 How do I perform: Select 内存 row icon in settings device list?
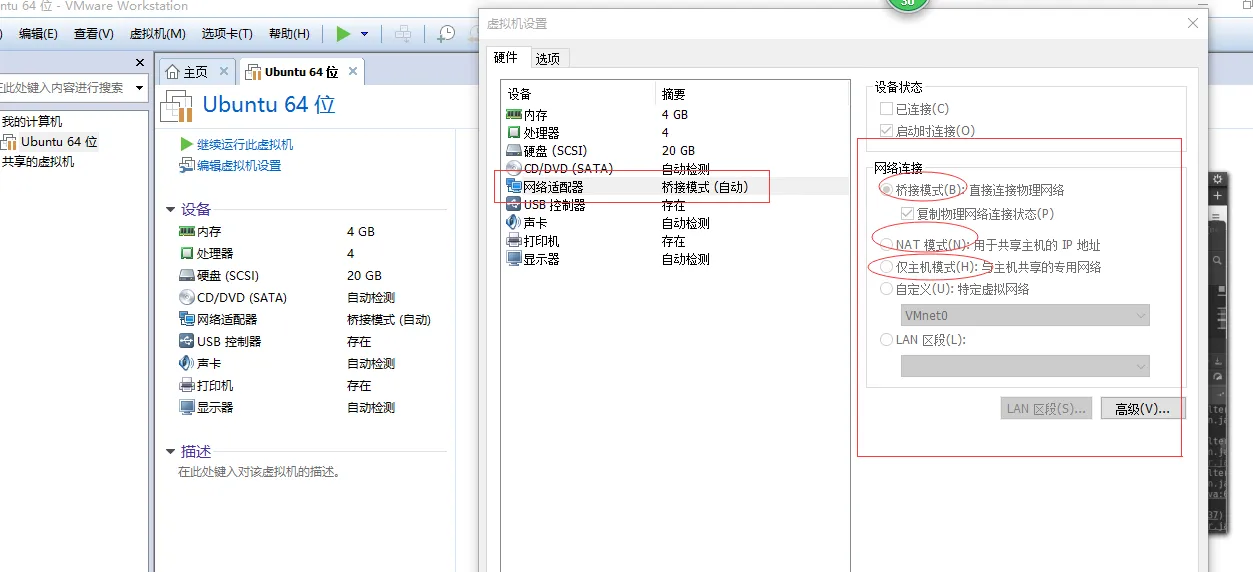pyautogui.click(x=514, y=115)
